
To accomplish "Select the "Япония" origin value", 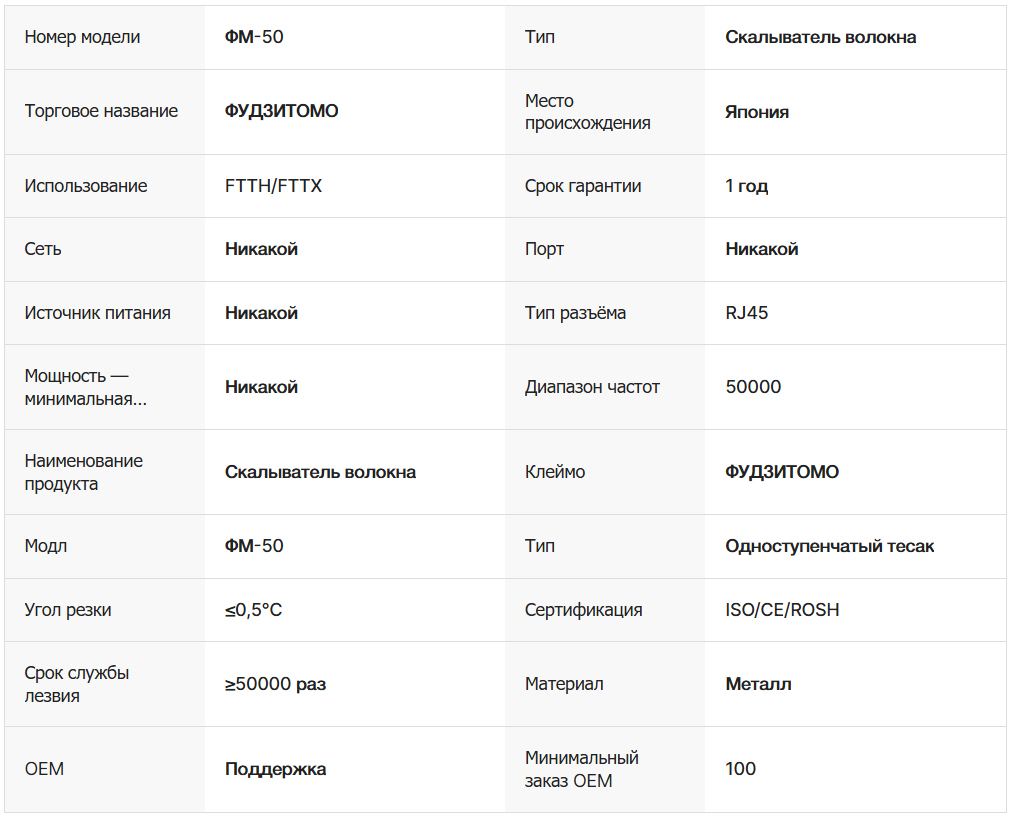I will click(x=757, y=112).
